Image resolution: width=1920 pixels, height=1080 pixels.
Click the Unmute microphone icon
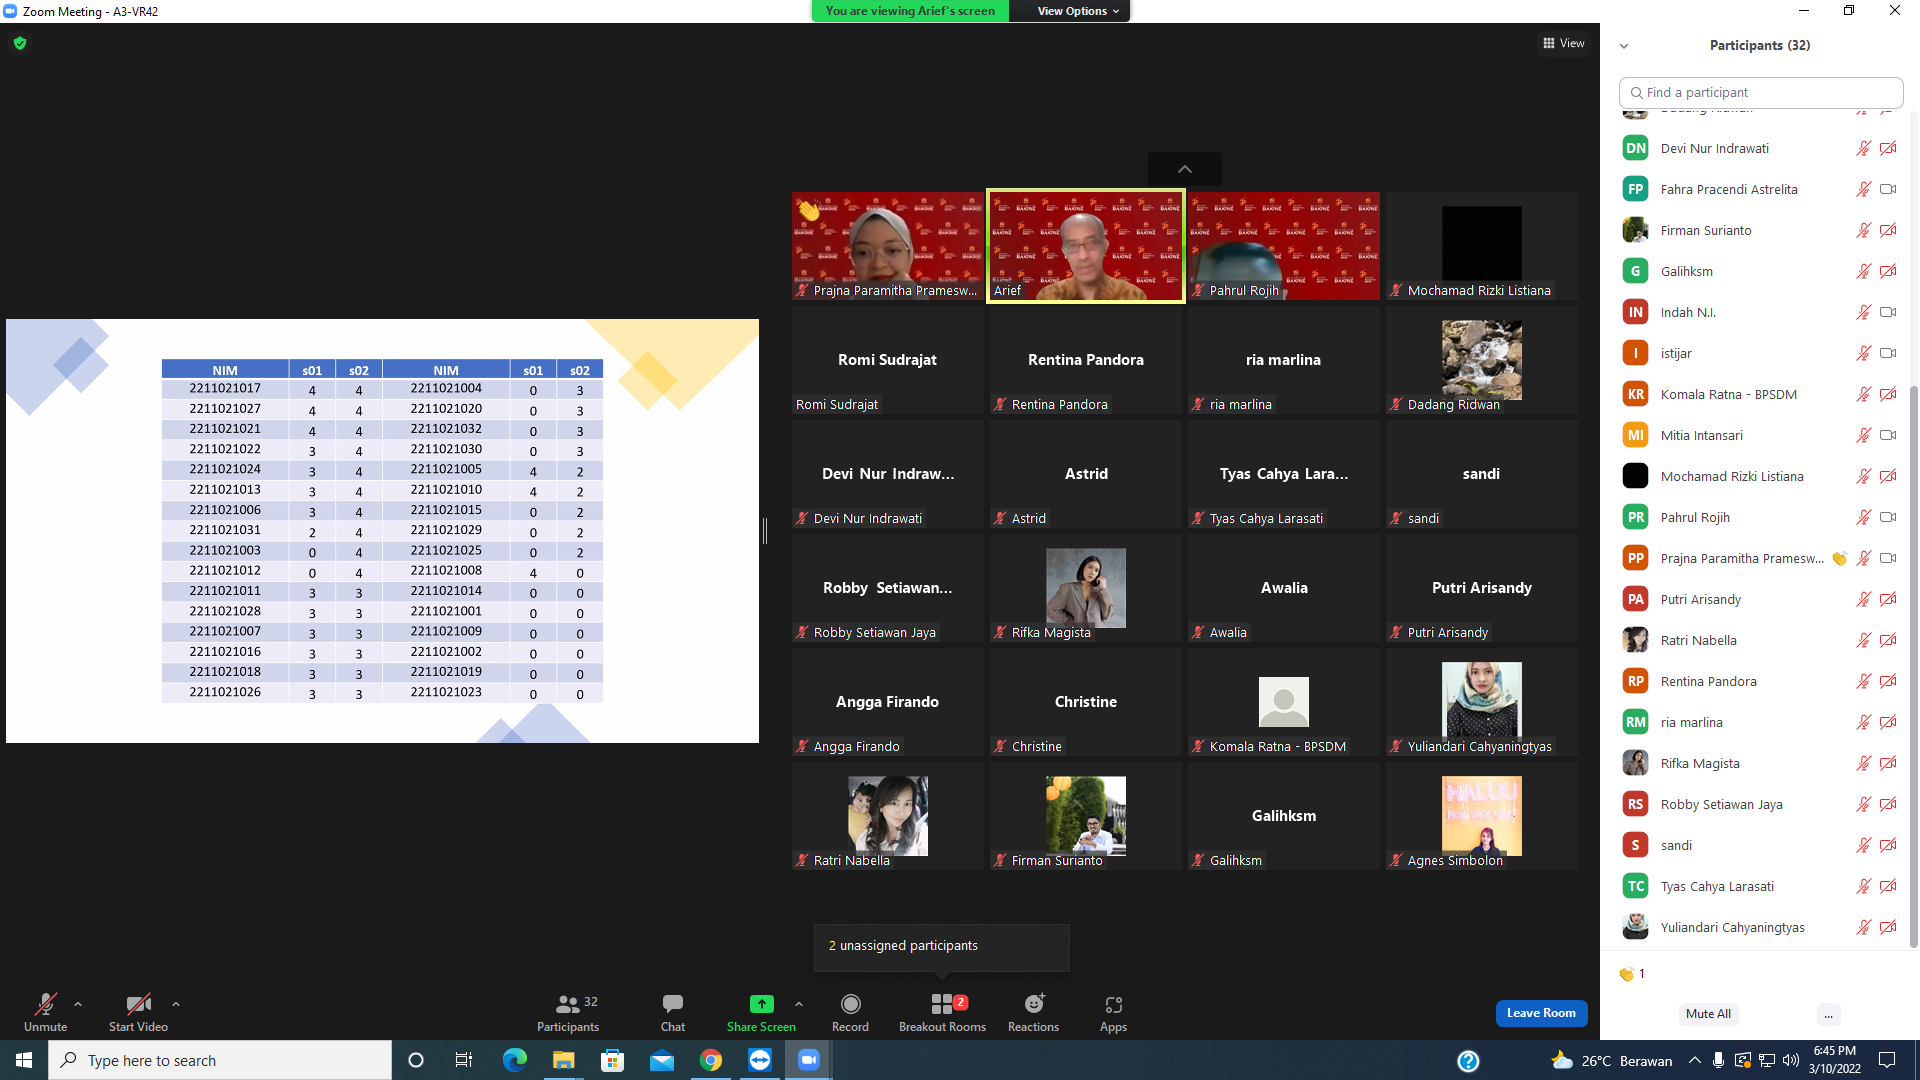click(45, 1004)
